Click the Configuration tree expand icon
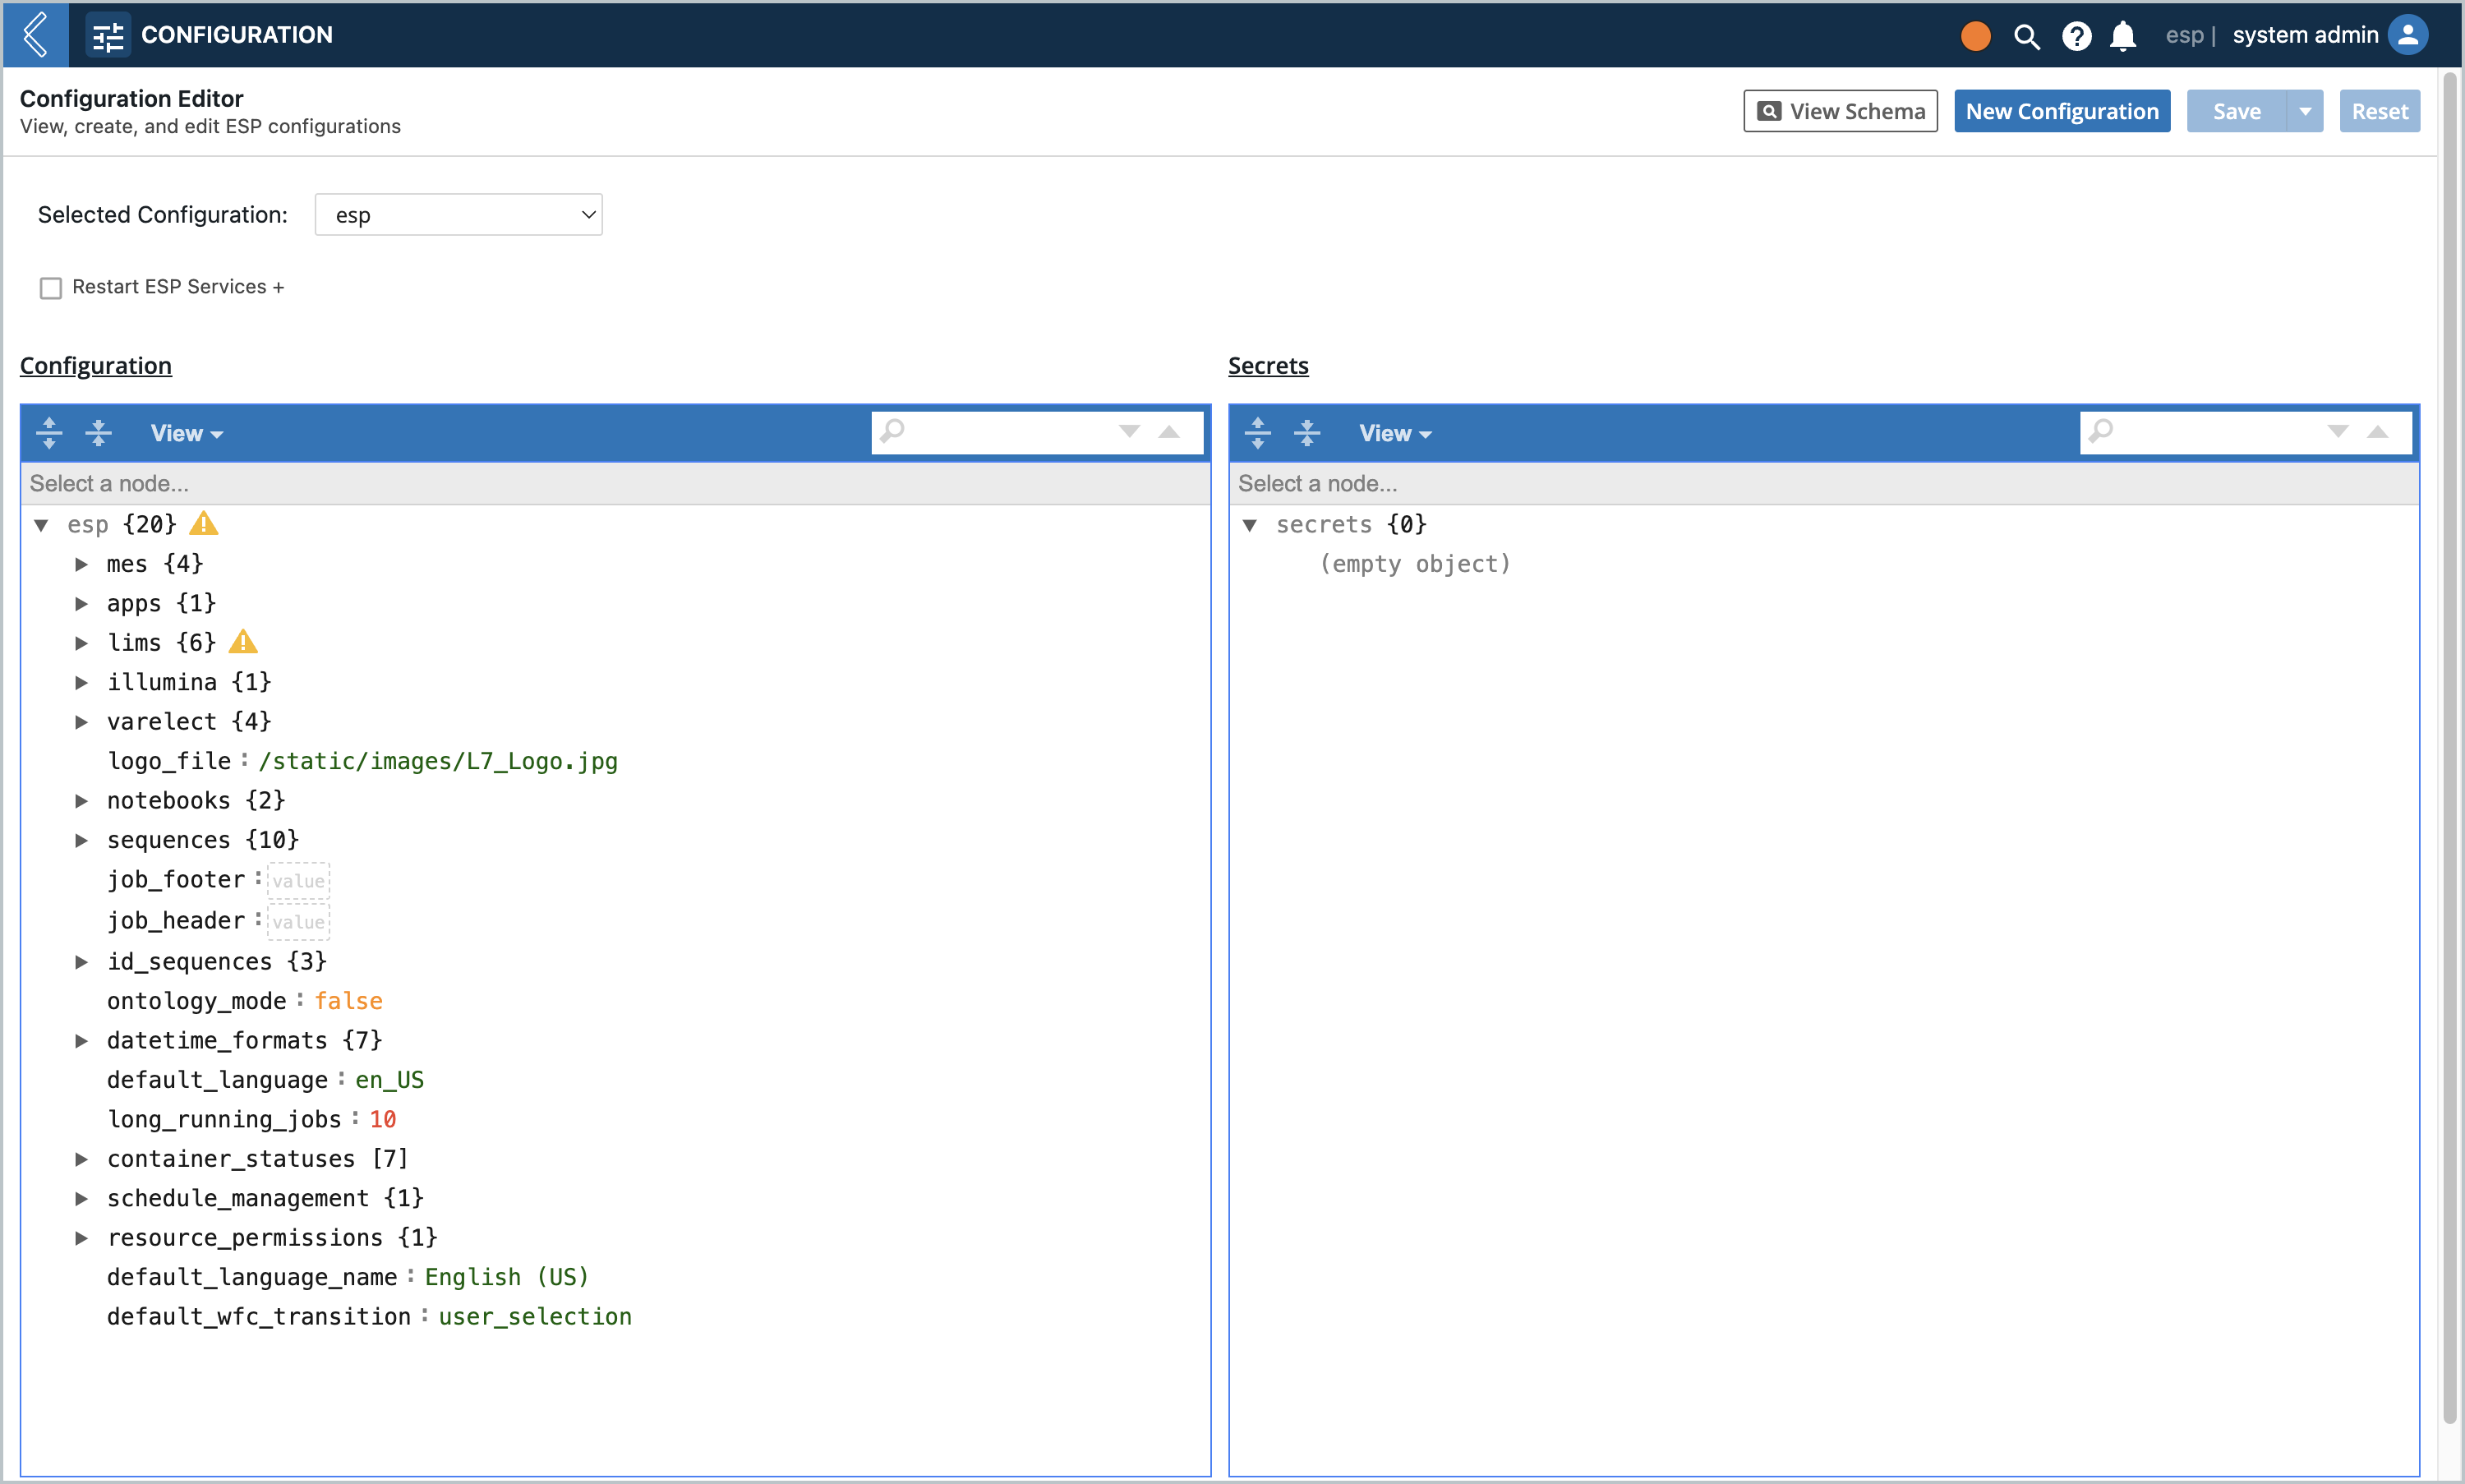Screen dimensions: 2465x1484 pyautogui.click(x=48, y=431)
